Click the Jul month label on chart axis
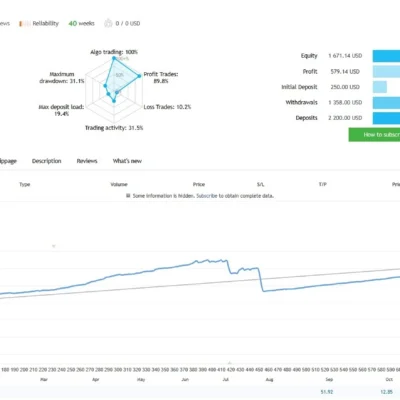Image resolution: width=400 pixels, height=400 pixels. pyautogui.click(x=226, y=380)
